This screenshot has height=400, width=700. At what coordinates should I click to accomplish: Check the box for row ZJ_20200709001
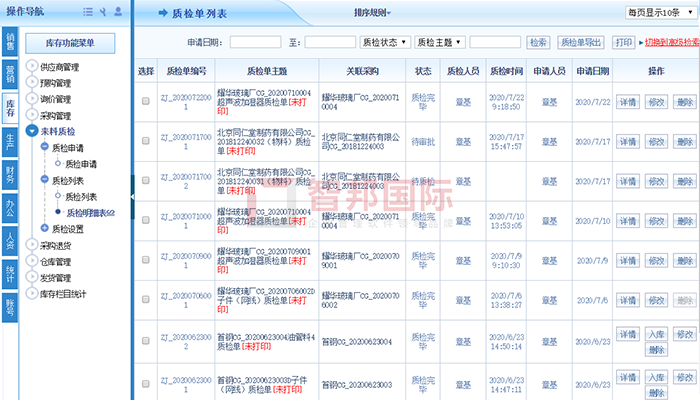[x=146, y=260]
